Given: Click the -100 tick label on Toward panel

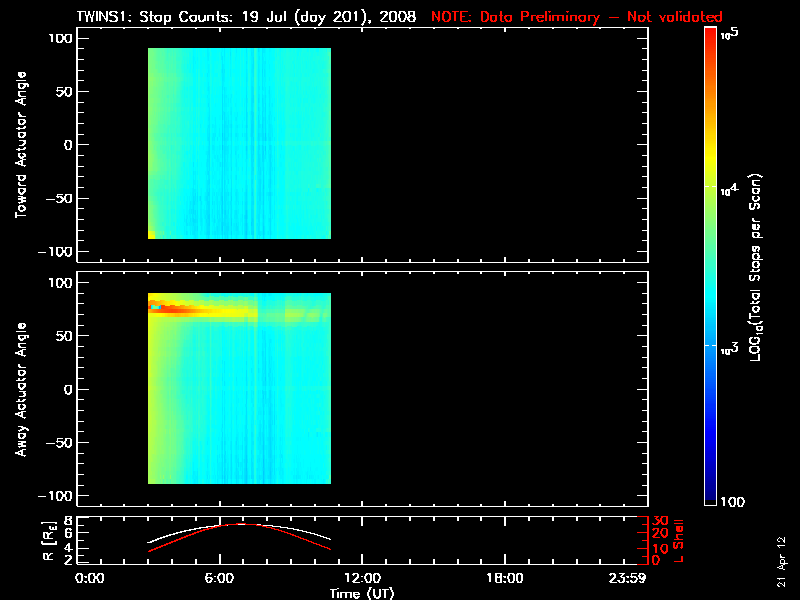Looking at the screenshot, I should [55, 252].
